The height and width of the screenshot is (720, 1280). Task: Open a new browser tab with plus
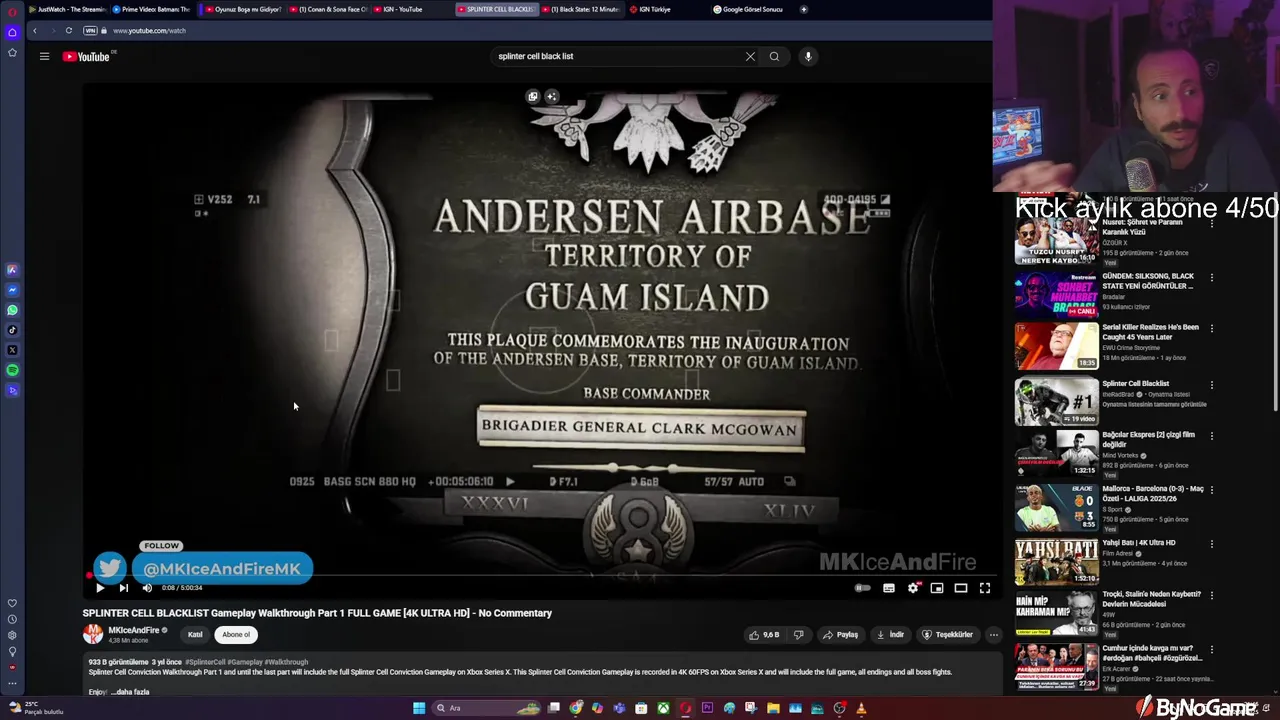pyautogui.click(x=804, y=9)
